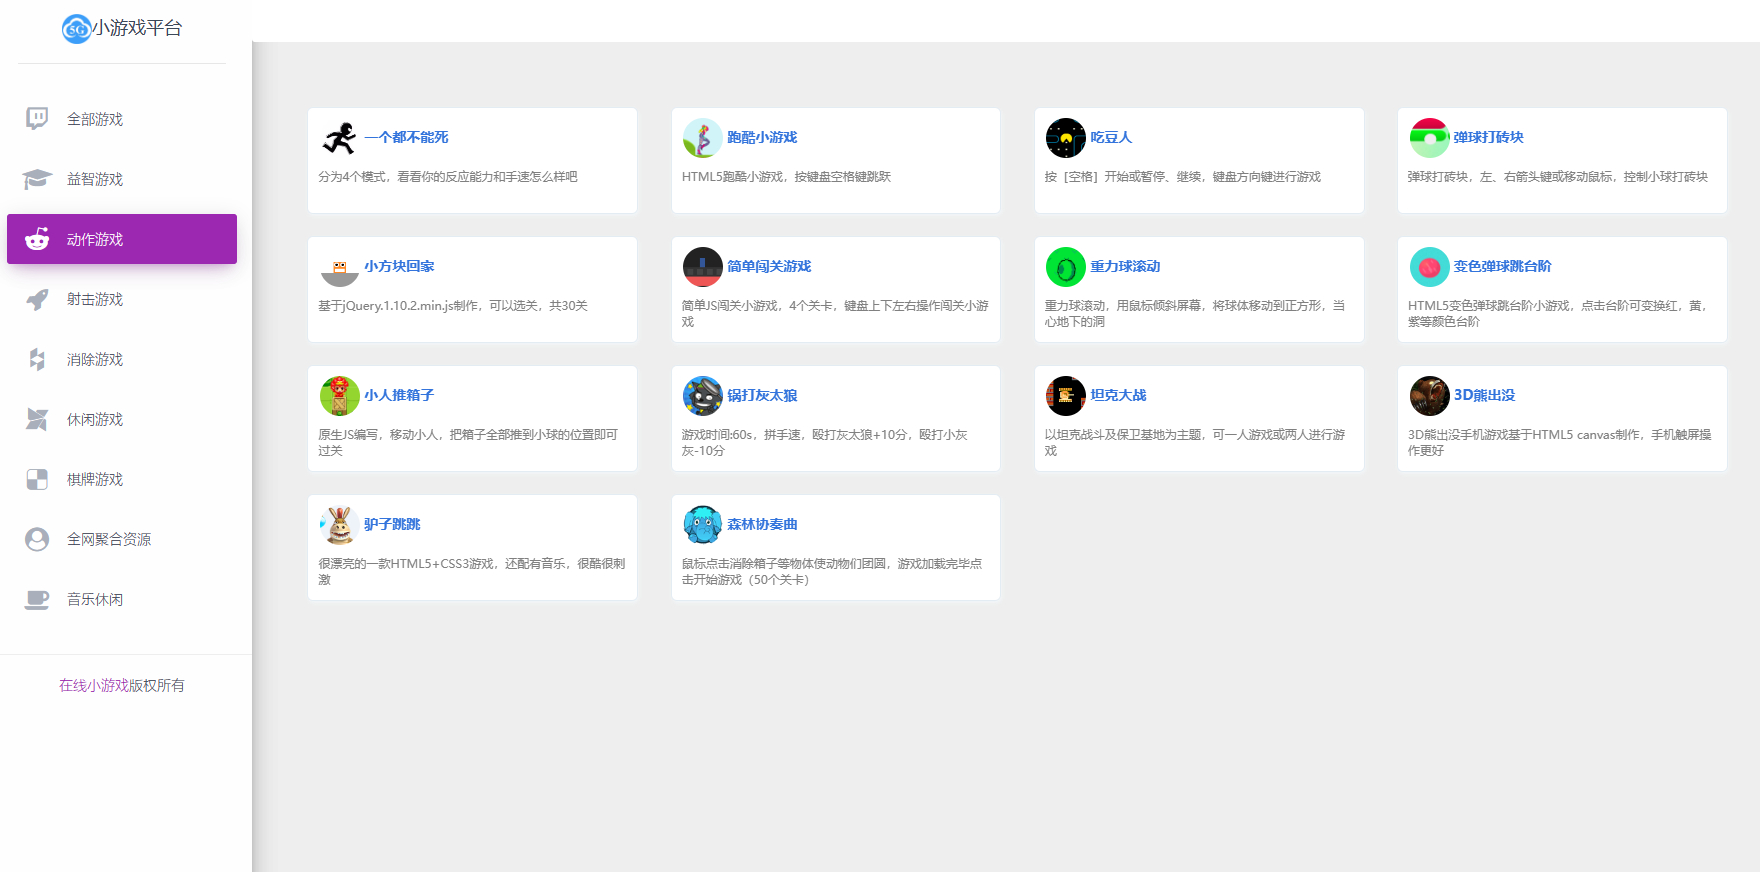The image size is (1760, 872).
Task: Open the 小人推箱子 title link
Action: point(399,395)
